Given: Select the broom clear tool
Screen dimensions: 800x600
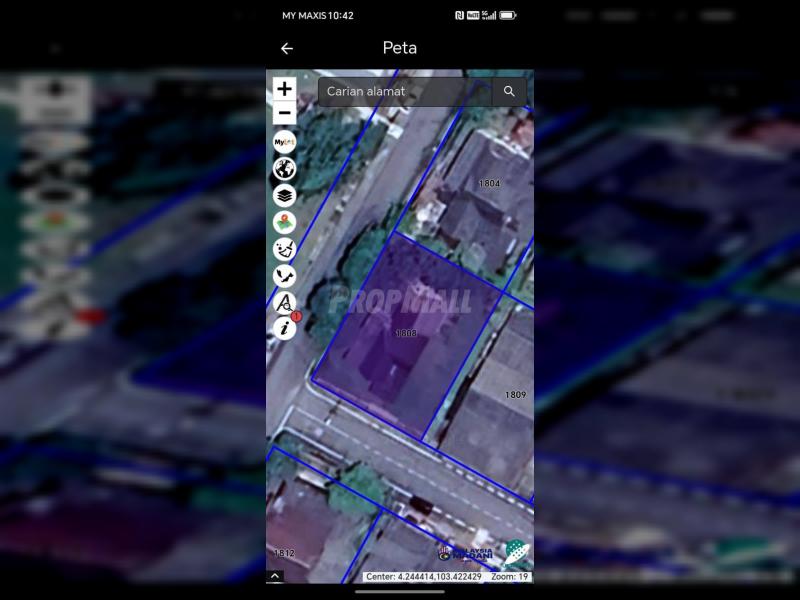Looking at the screenshot, I should click(x=284, y=249).
